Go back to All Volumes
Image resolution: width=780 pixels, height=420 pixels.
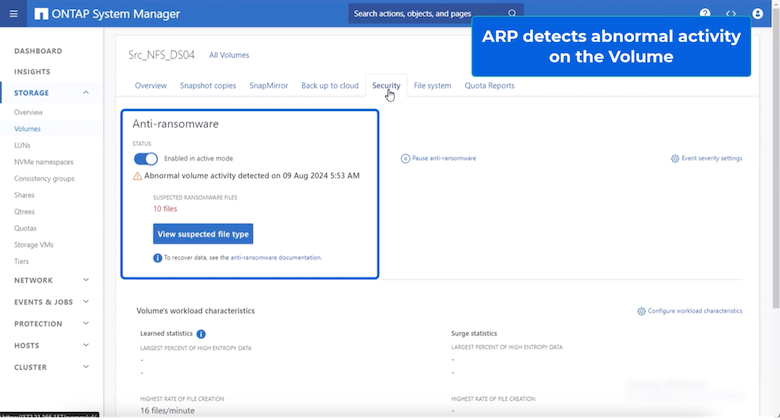(229, 55)
